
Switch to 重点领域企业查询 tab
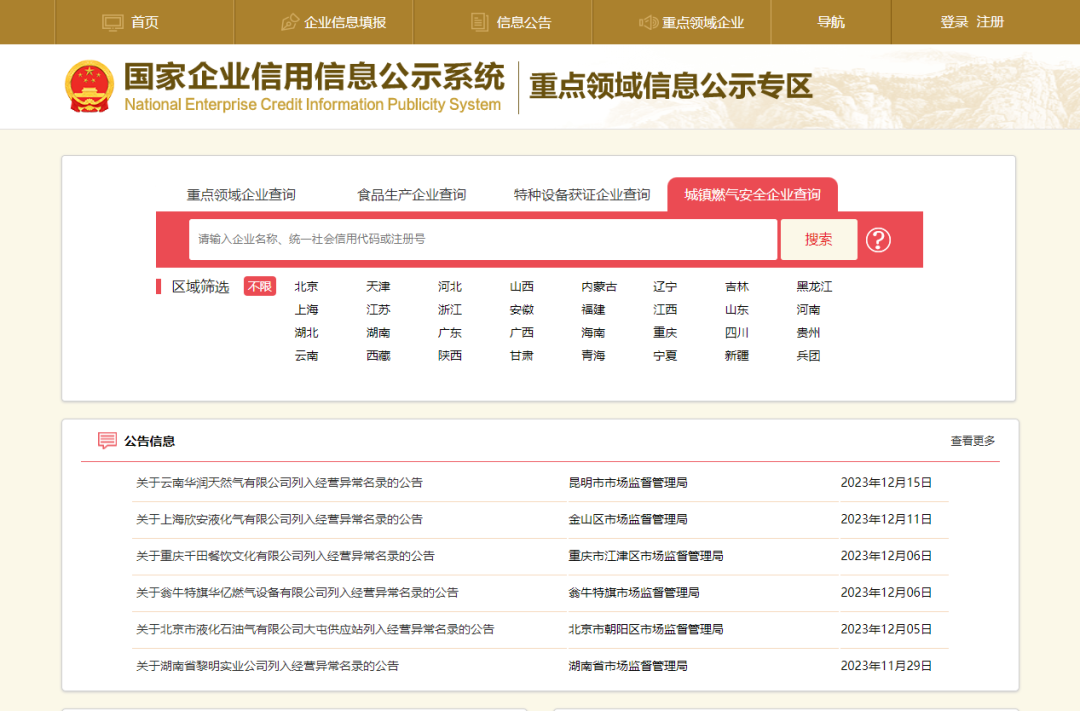click(x=241, y=195)
